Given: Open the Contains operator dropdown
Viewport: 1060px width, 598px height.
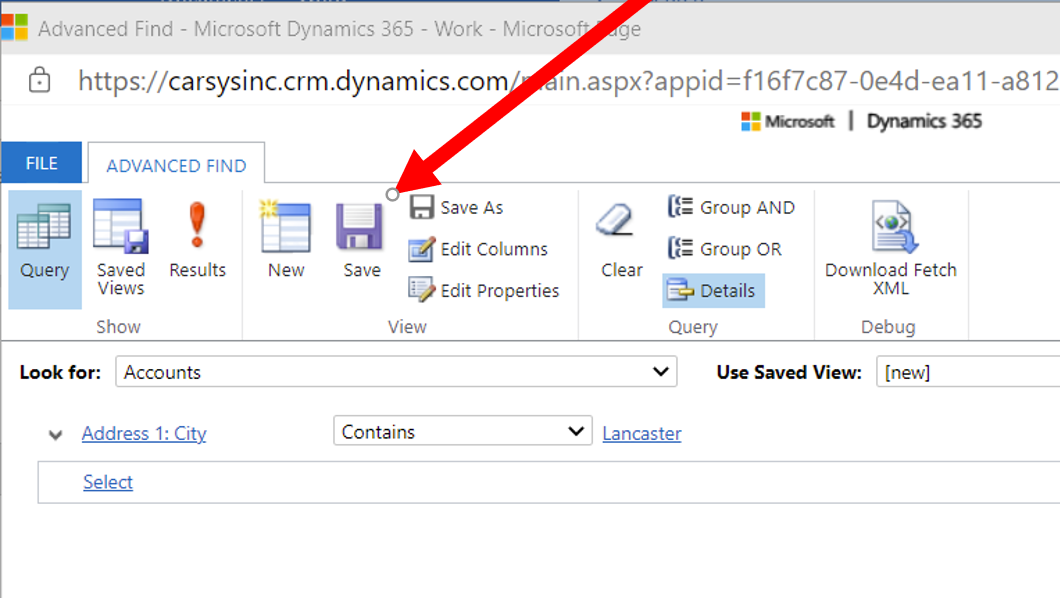Looking at the screenshot, I should (x=463, y=431).
